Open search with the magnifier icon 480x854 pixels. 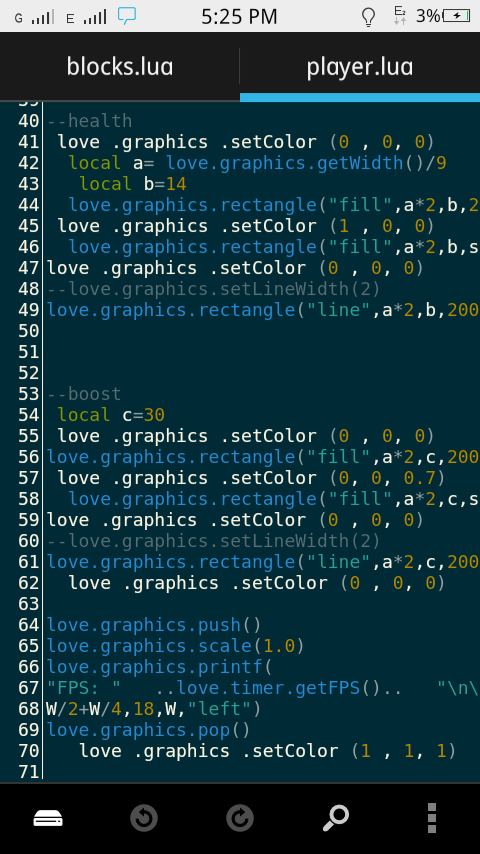pos(336,818)
